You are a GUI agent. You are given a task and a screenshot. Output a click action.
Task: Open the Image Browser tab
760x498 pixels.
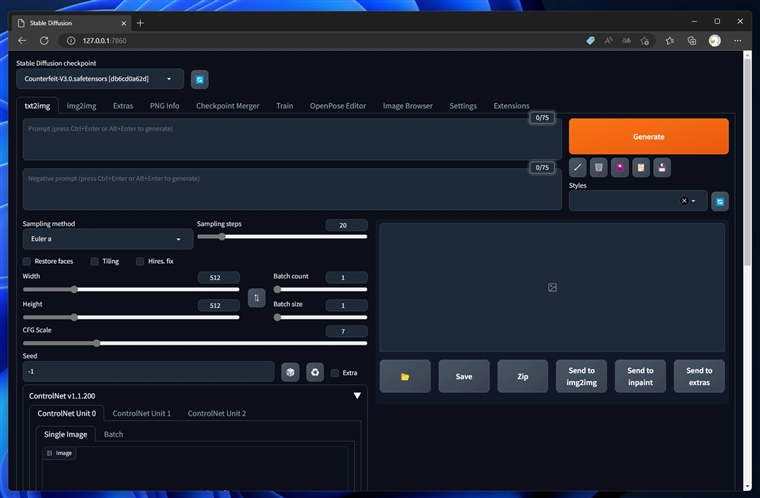408,106
